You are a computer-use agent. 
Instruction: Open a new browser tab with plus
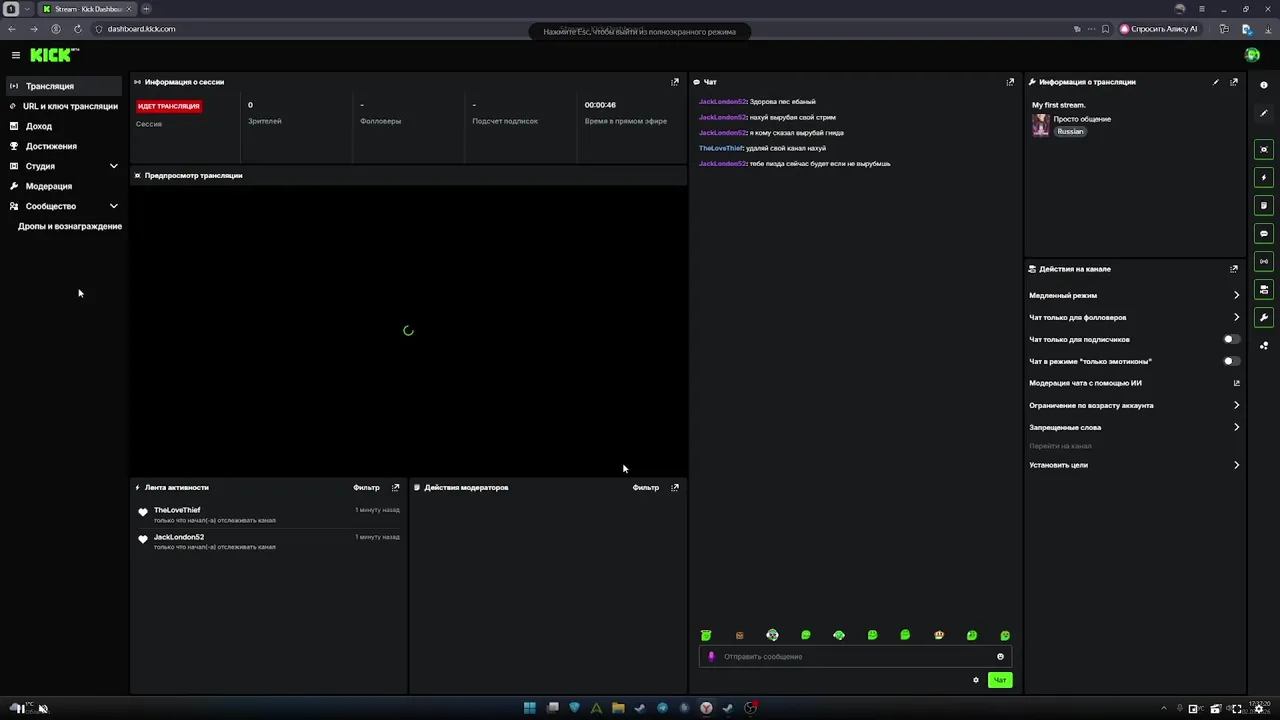146,9
